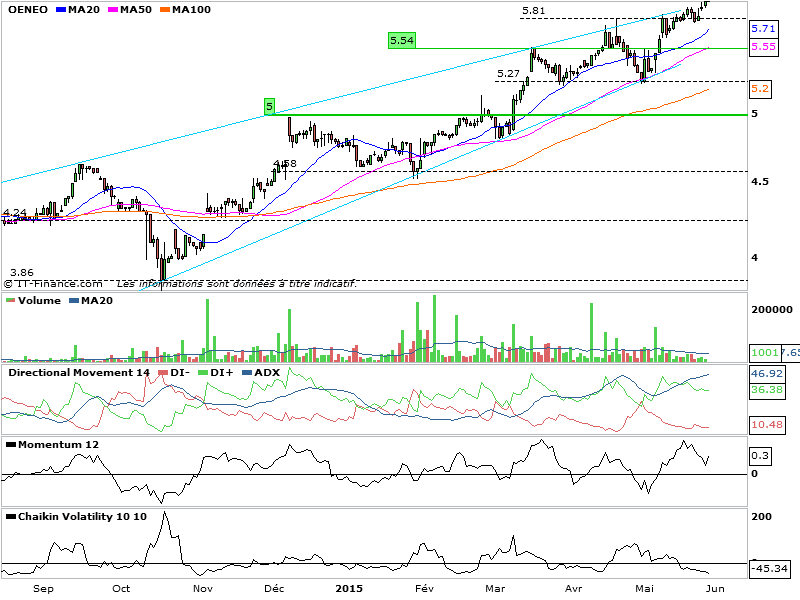This screenshot has height=600, width=800.
Task: Click the 4 price axis label
Action: tap(755, 258)
